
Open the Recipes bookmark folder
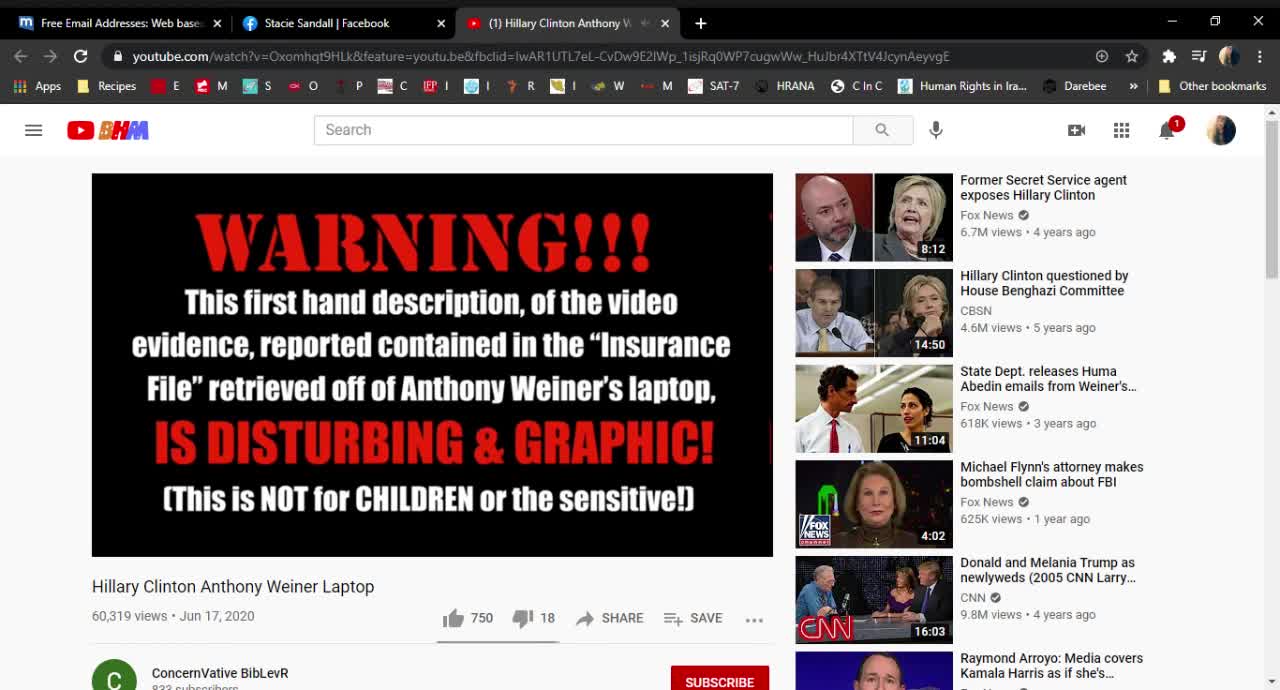pos(106,86)
